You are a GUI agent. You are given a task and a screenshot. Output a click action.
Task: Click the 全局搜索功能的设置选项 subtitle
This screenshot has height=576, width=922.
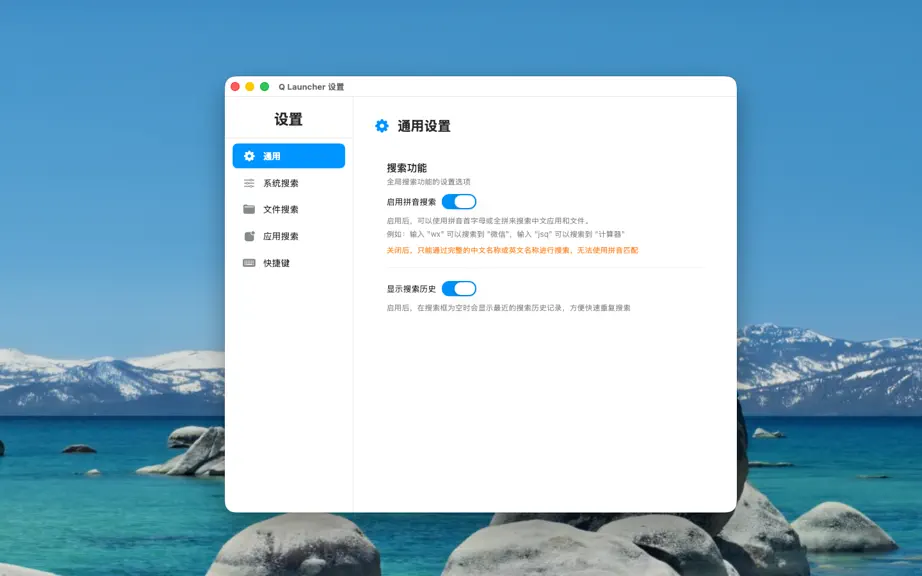click(429, 182)
